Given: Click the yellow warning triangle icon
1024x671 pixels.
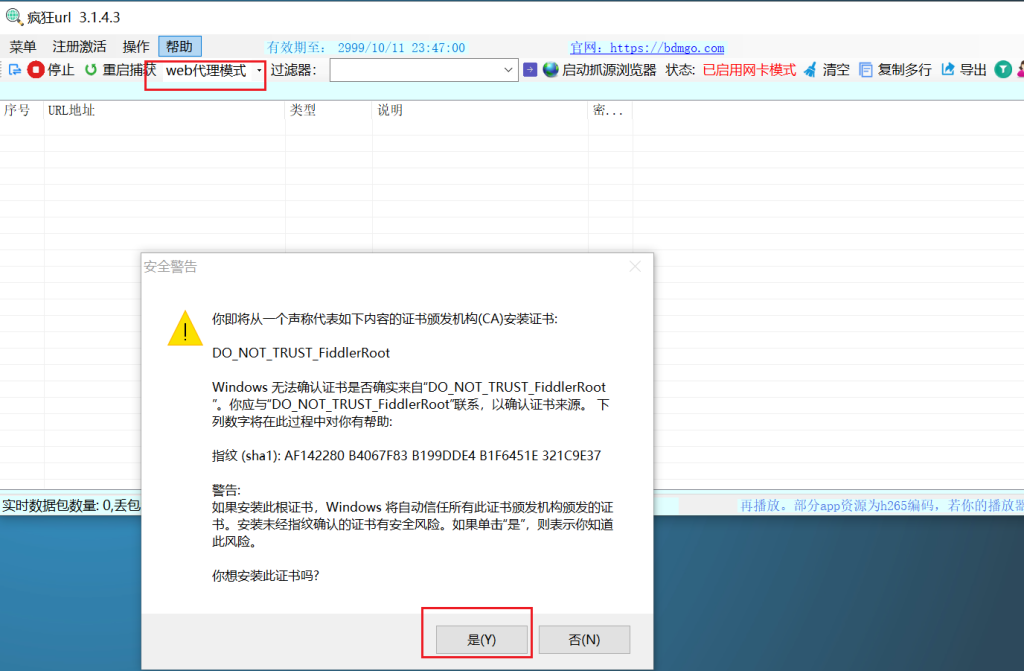Looking at the screenshot, I should 185,328.
